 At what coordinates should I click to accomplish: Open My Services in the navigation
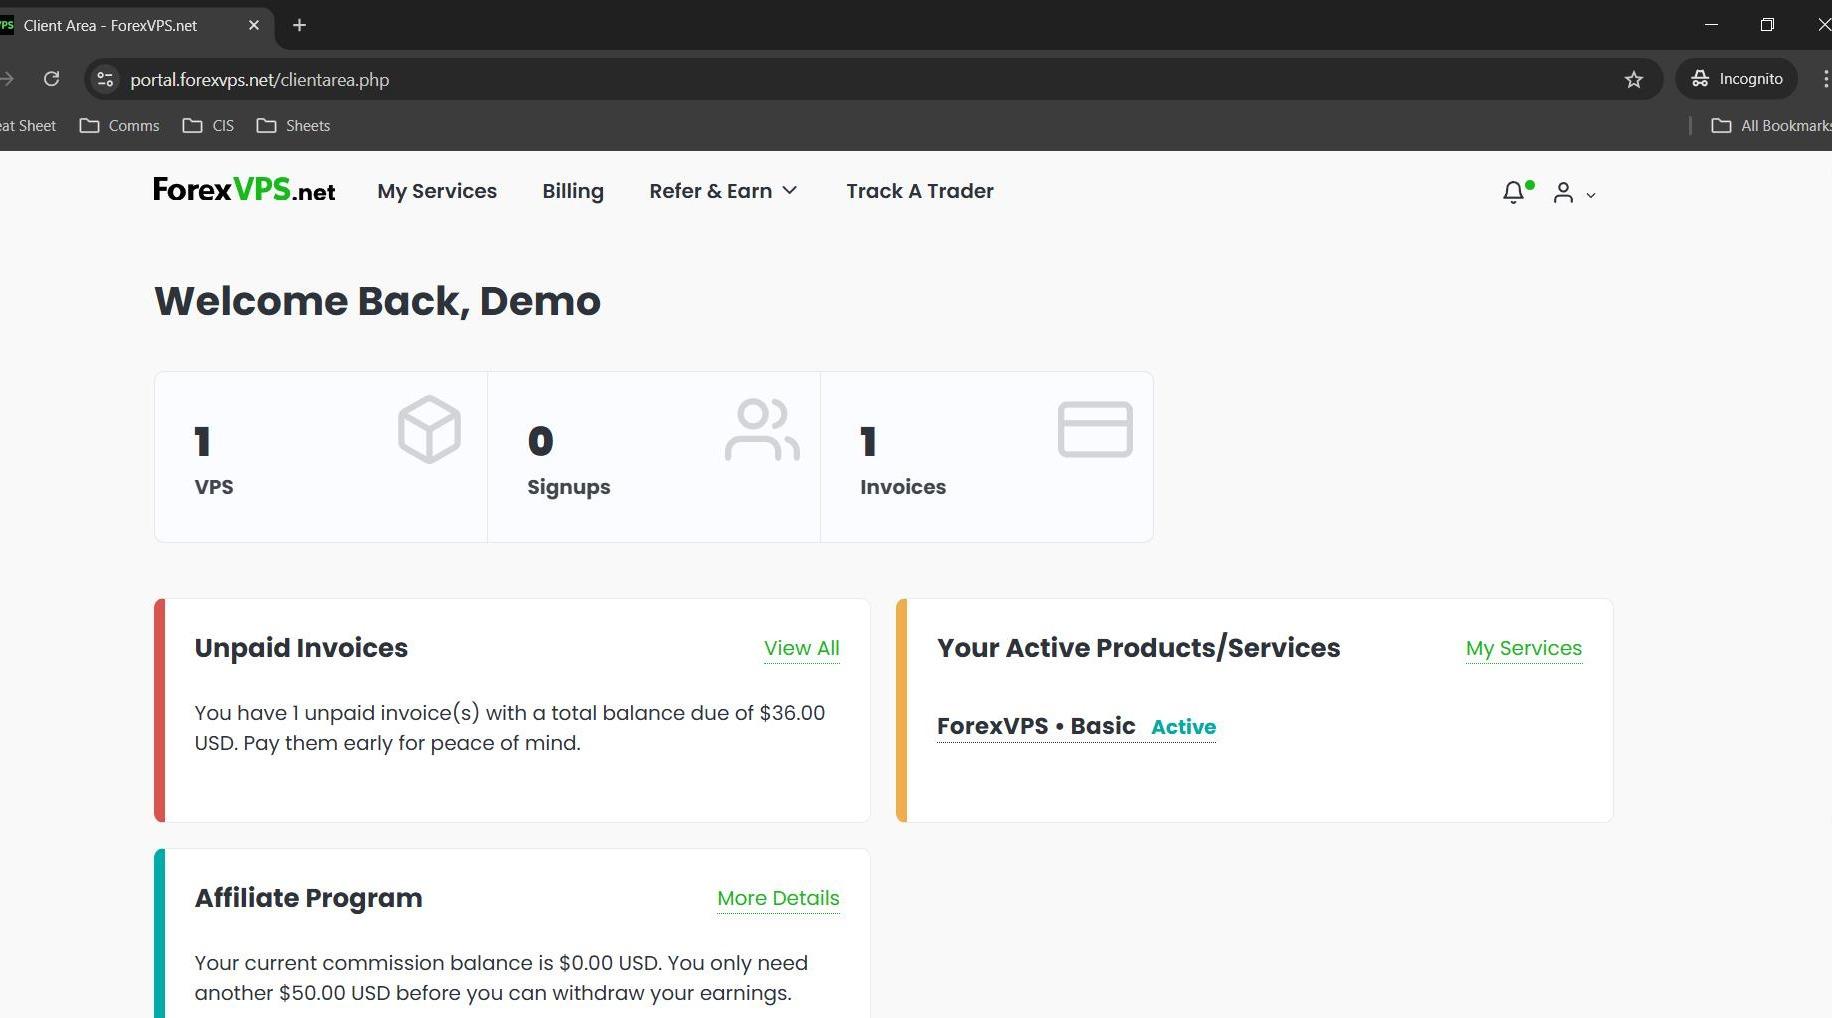437,191
